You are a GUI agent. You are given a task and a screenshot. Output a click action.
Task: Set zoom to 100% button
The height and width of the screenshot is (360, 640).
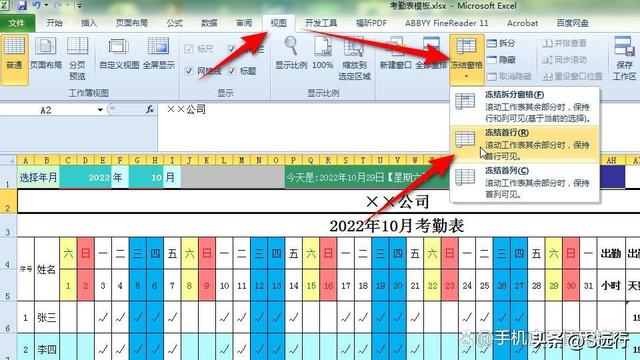pyautogui.click(x=322, y=53)
